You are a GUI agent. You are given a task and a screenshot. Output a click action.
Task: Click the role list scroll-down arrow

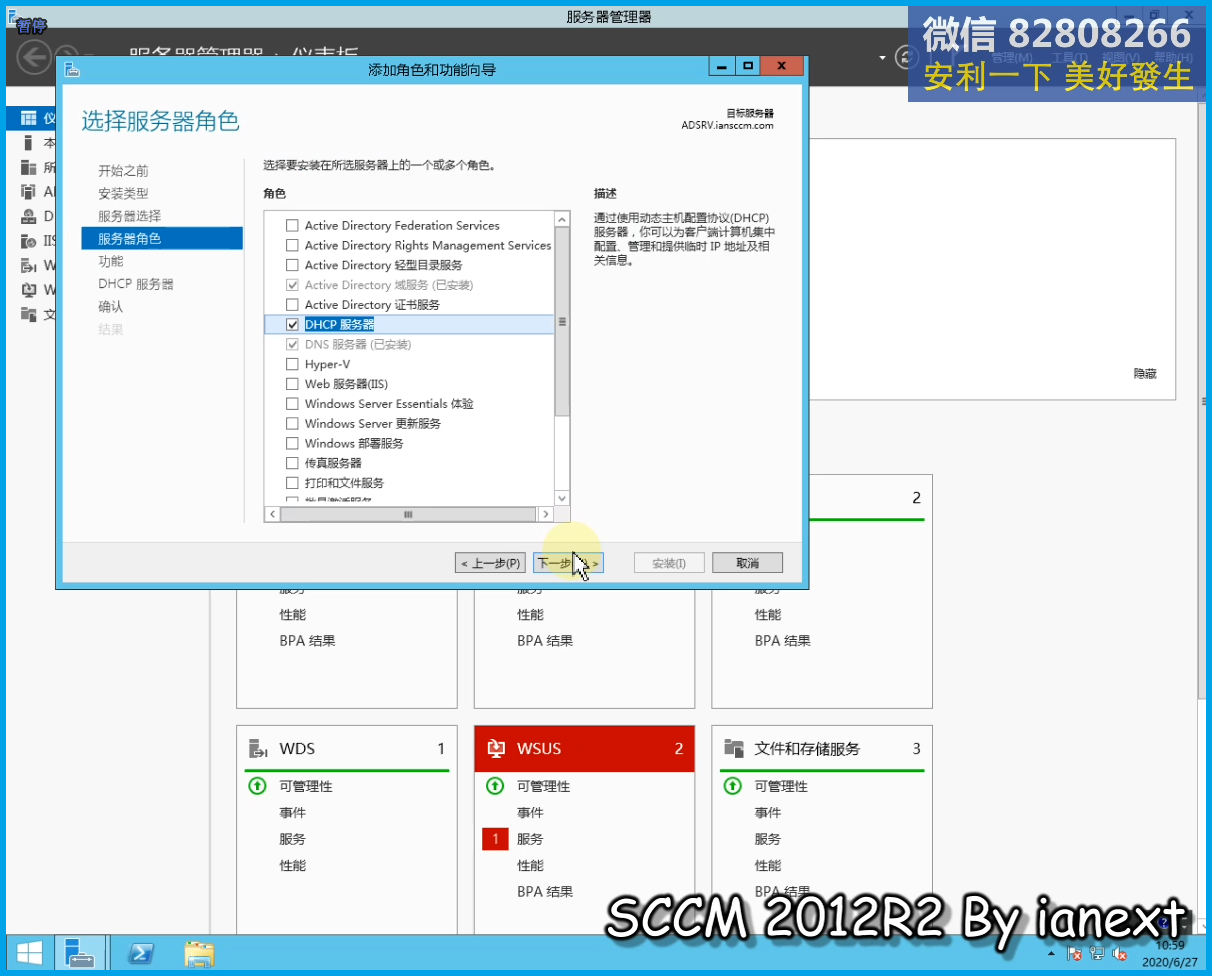[561, 497]
